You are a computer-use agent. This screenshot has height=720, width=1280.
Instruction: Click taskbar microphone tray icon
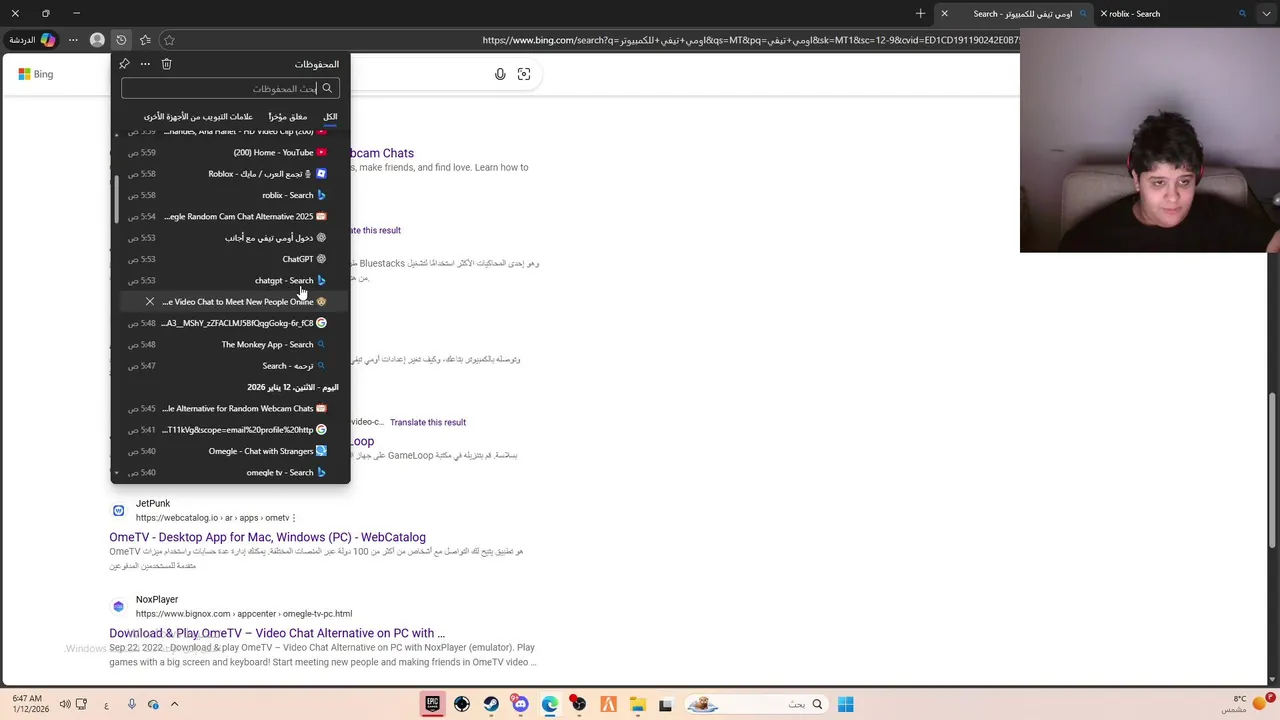(131, 704)
